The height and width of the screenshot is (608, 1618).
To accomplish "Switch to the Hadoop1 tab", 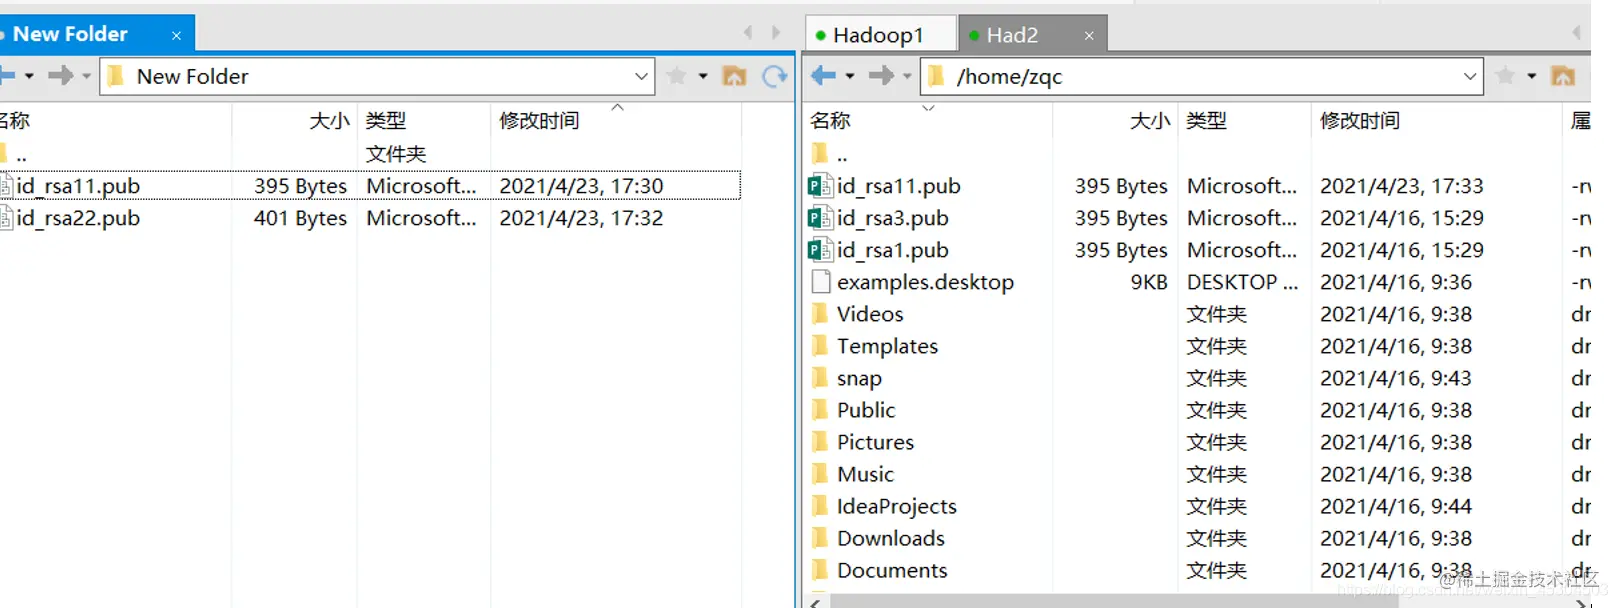I will point(880,35).
